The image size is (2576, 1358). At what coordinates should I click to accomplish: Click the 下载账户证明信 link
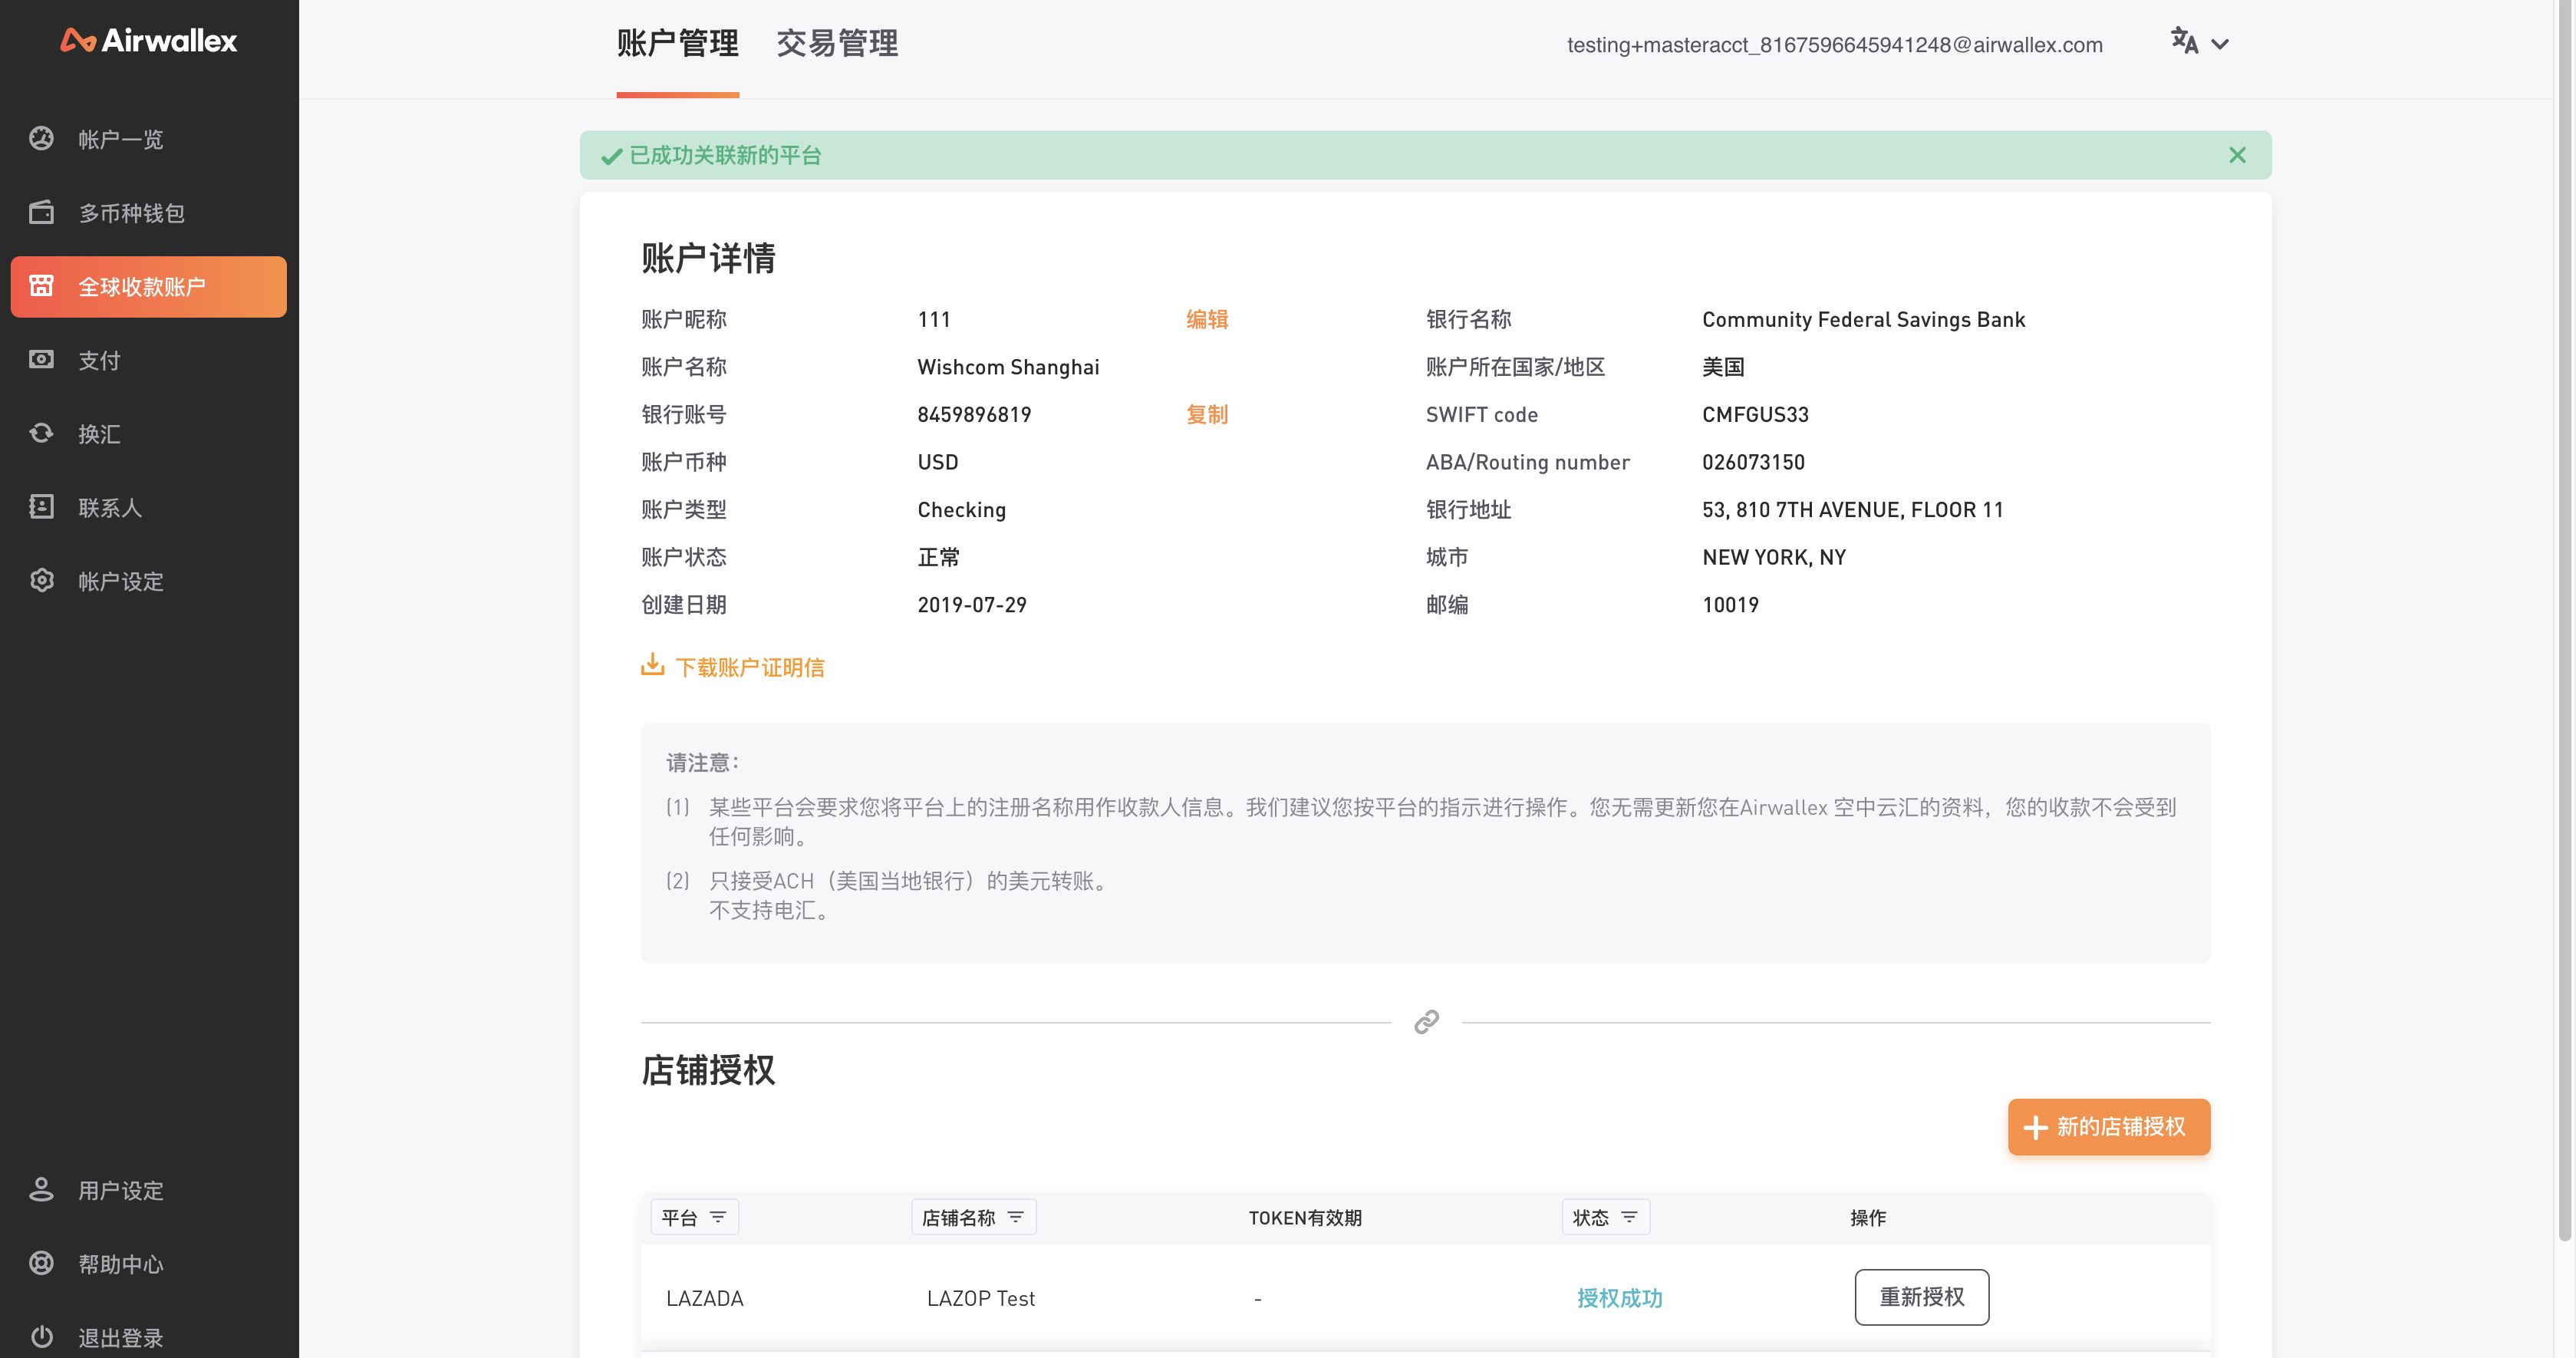pyautogui.click(x=749, y=667)
